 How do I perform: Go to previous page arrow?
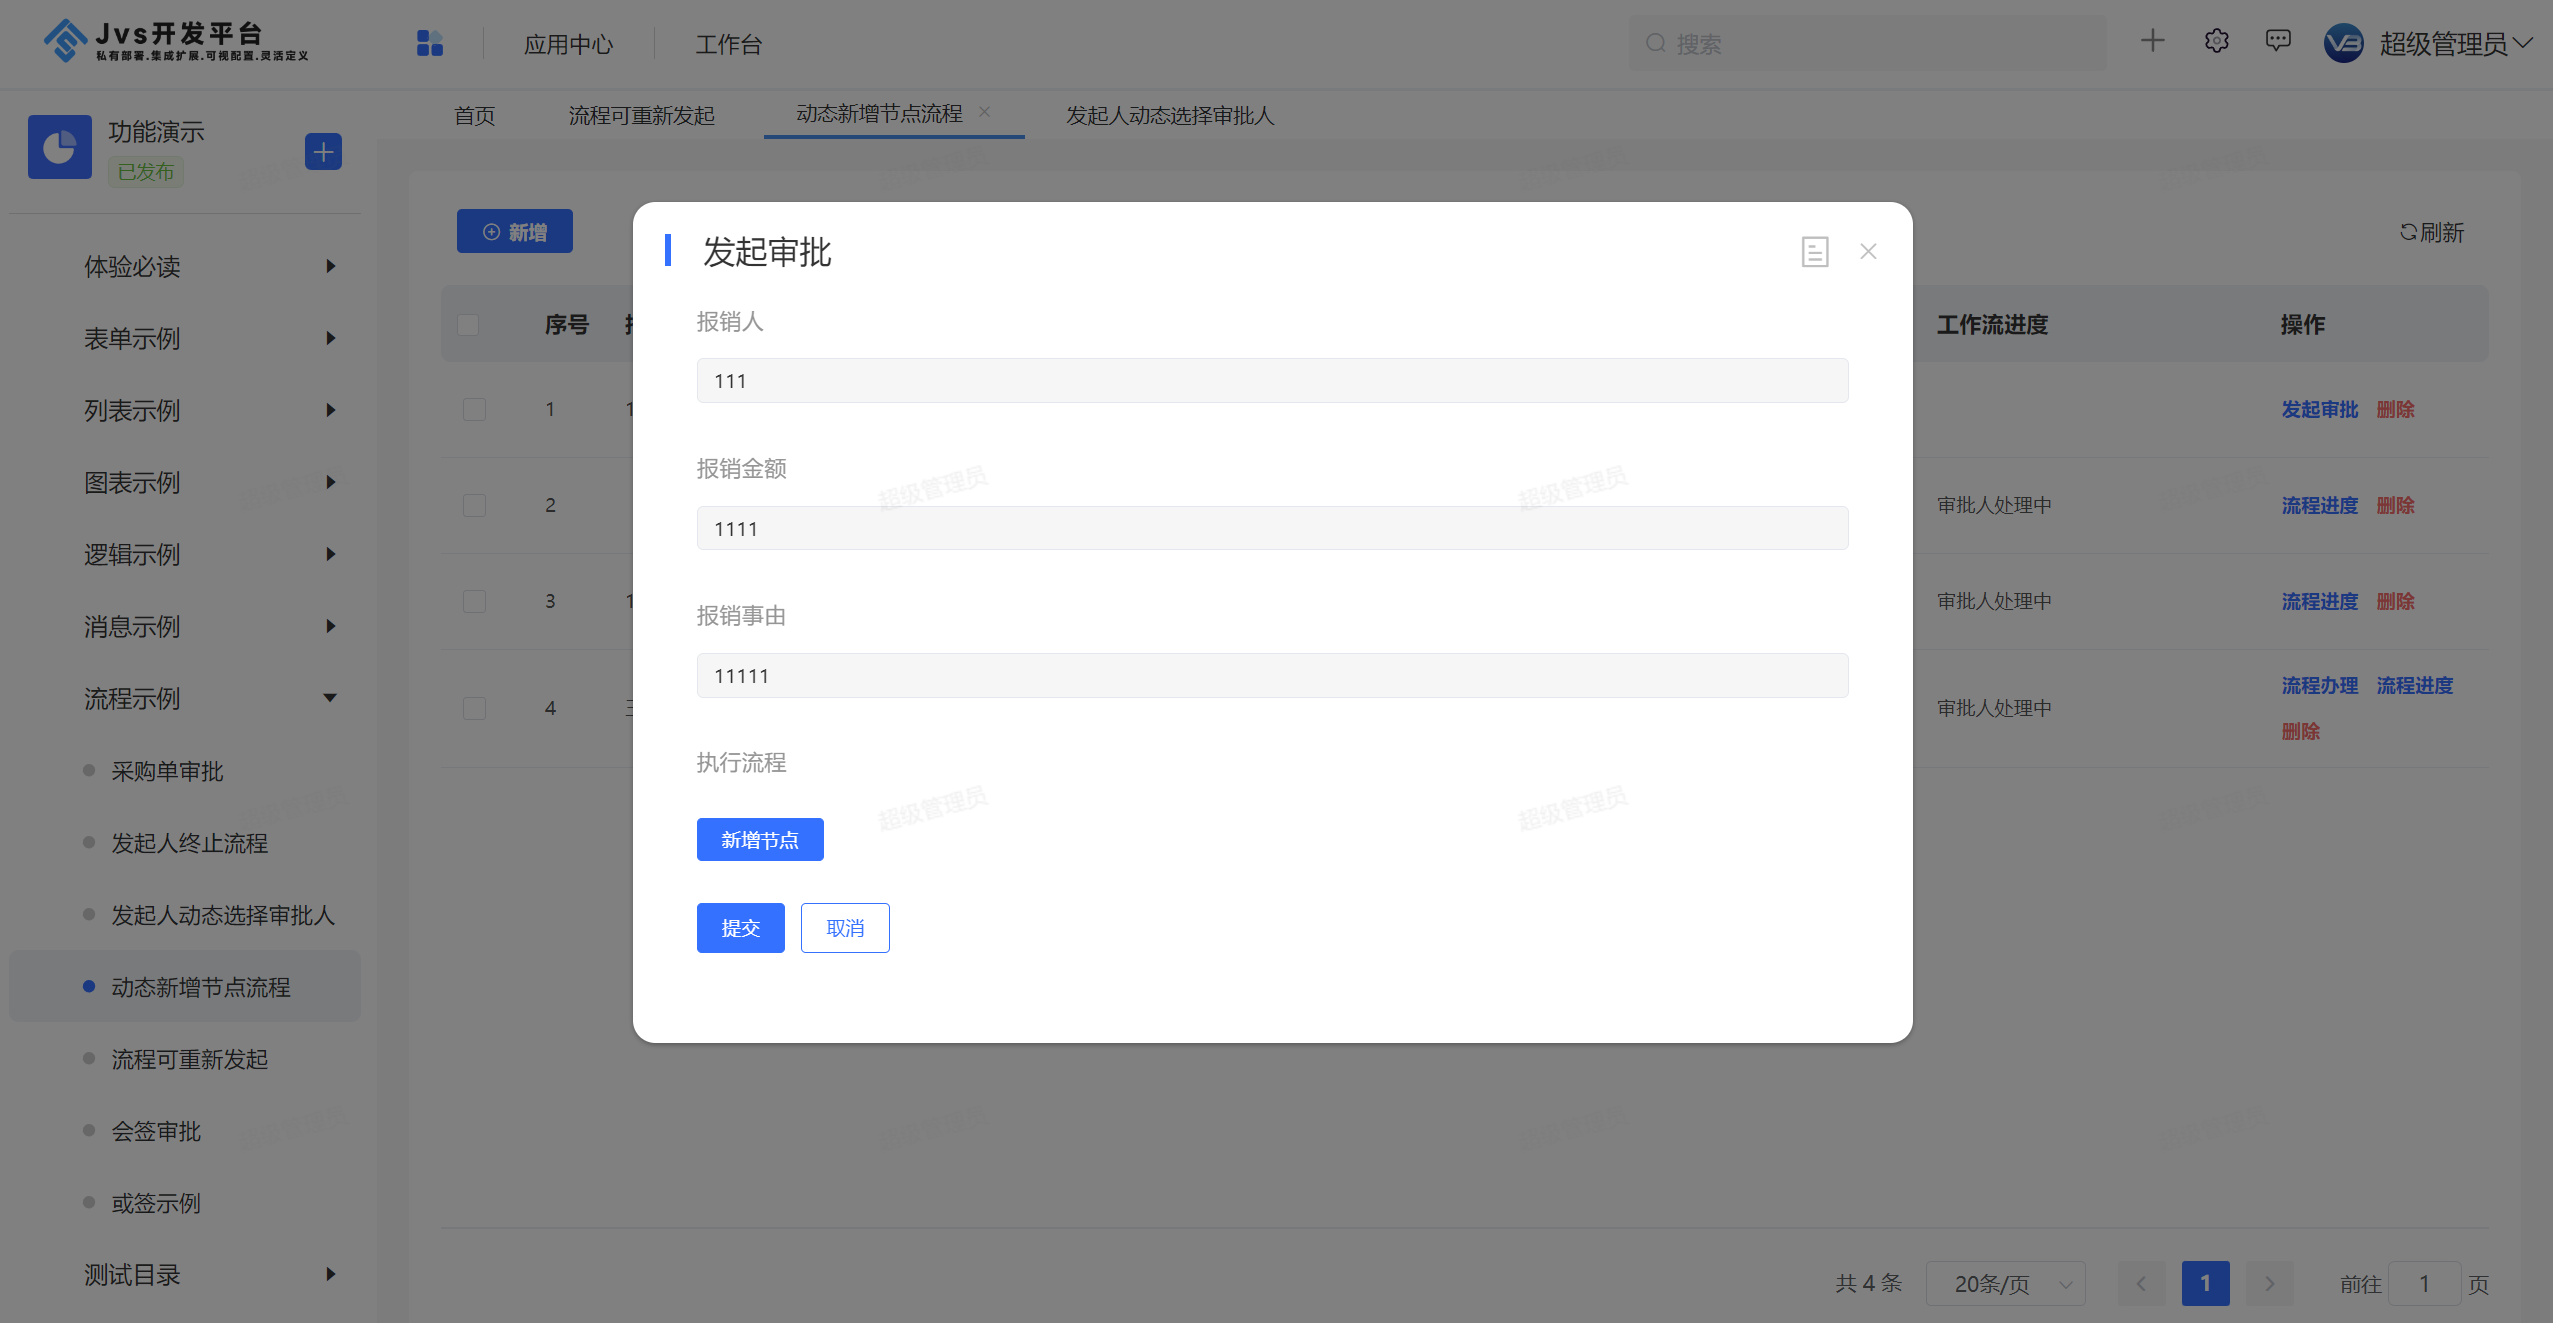click(2141, 1283)
